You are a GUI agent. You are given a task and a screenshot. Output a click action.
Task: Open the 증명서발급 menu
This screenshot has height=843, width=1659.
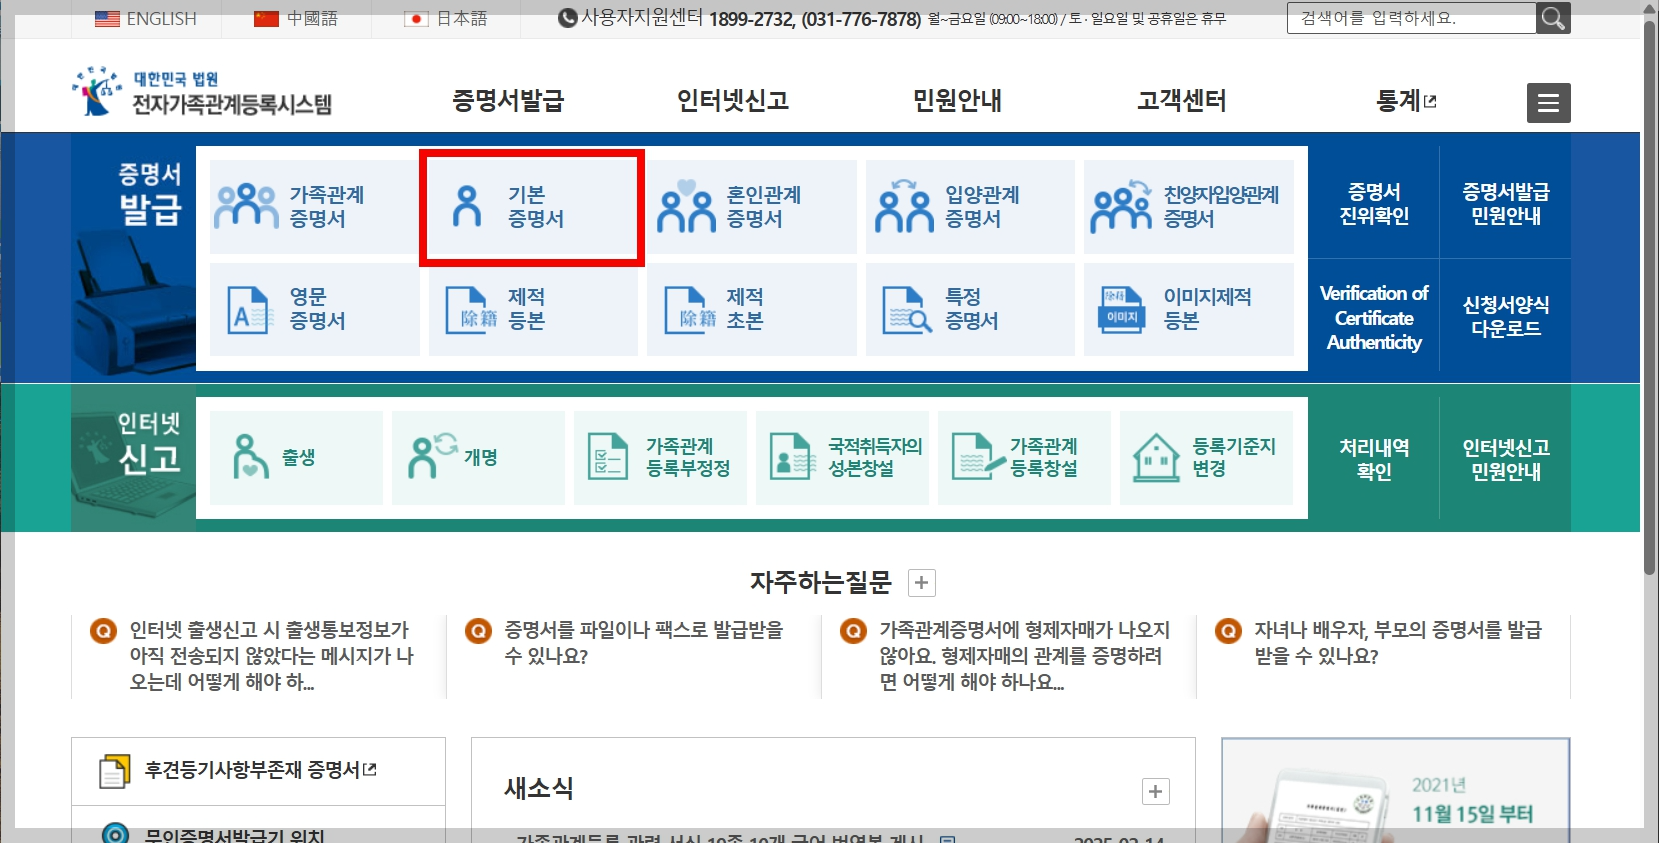[x=508, y=101]
